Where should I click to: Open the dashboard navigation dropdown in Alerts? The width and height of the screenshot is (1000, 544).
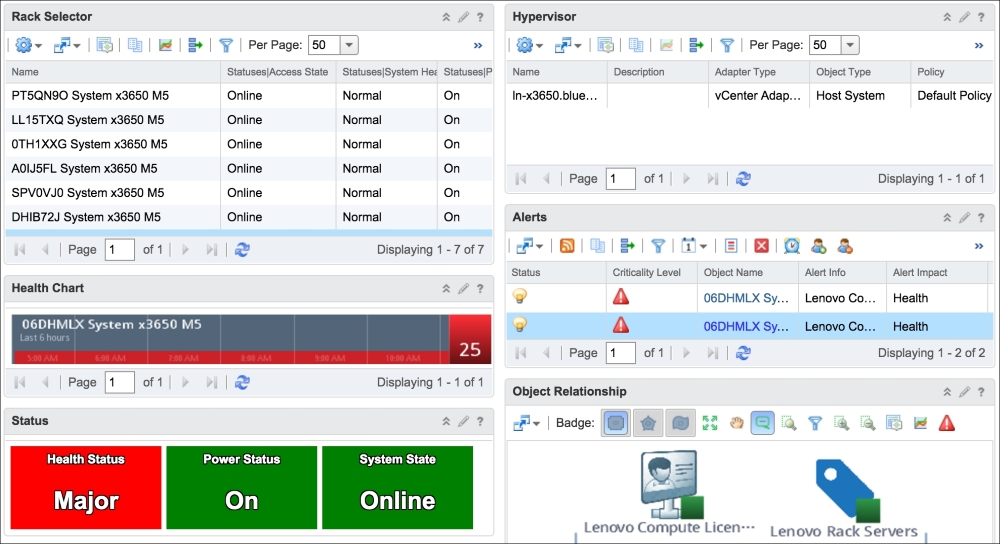(529, 246)
